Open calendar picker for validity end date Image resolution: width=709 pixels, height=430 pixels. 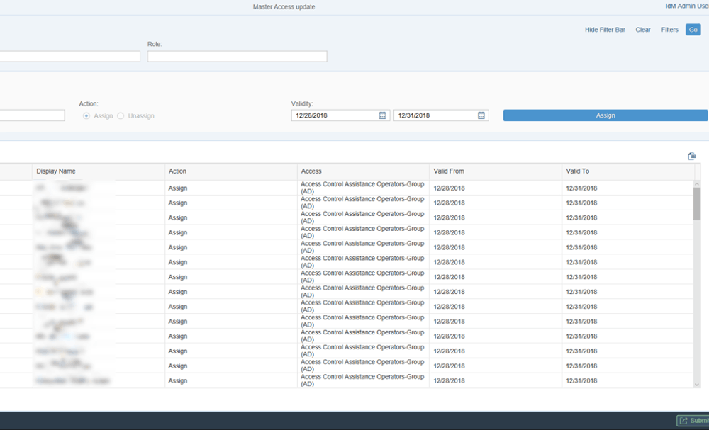481,115
